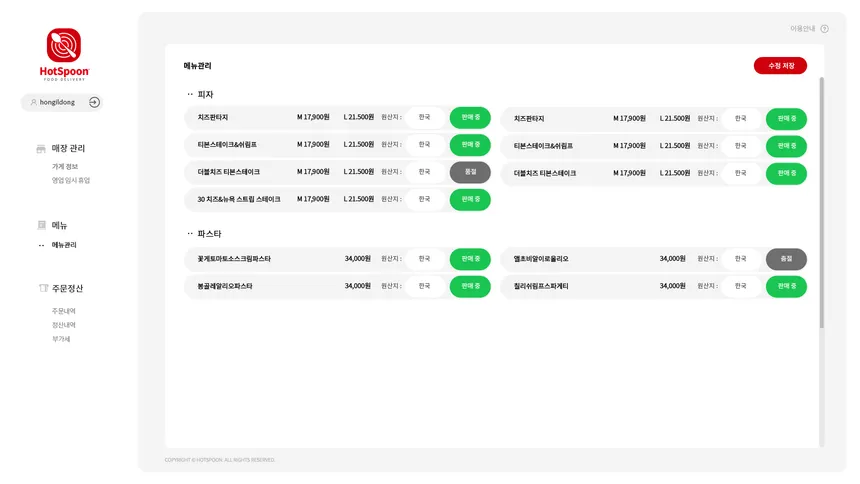
Task: Click the menu name 30 치즈&뉴욕 스트립 스테이크
Action: (x=239, y=199)
